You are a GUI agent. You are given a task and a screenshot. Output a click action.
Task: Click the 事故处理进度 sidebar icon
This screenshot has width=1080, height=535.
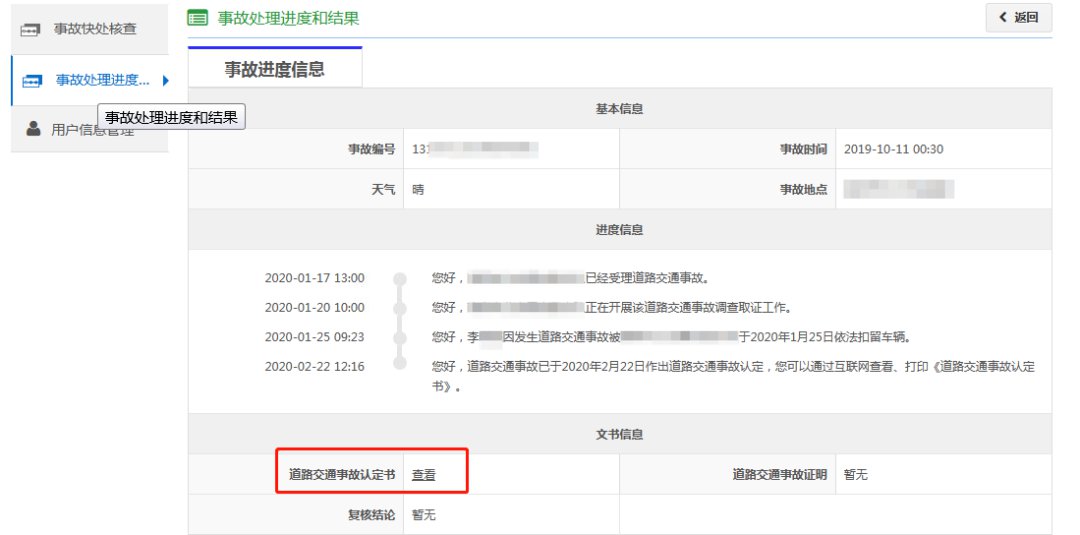point(32,80)
